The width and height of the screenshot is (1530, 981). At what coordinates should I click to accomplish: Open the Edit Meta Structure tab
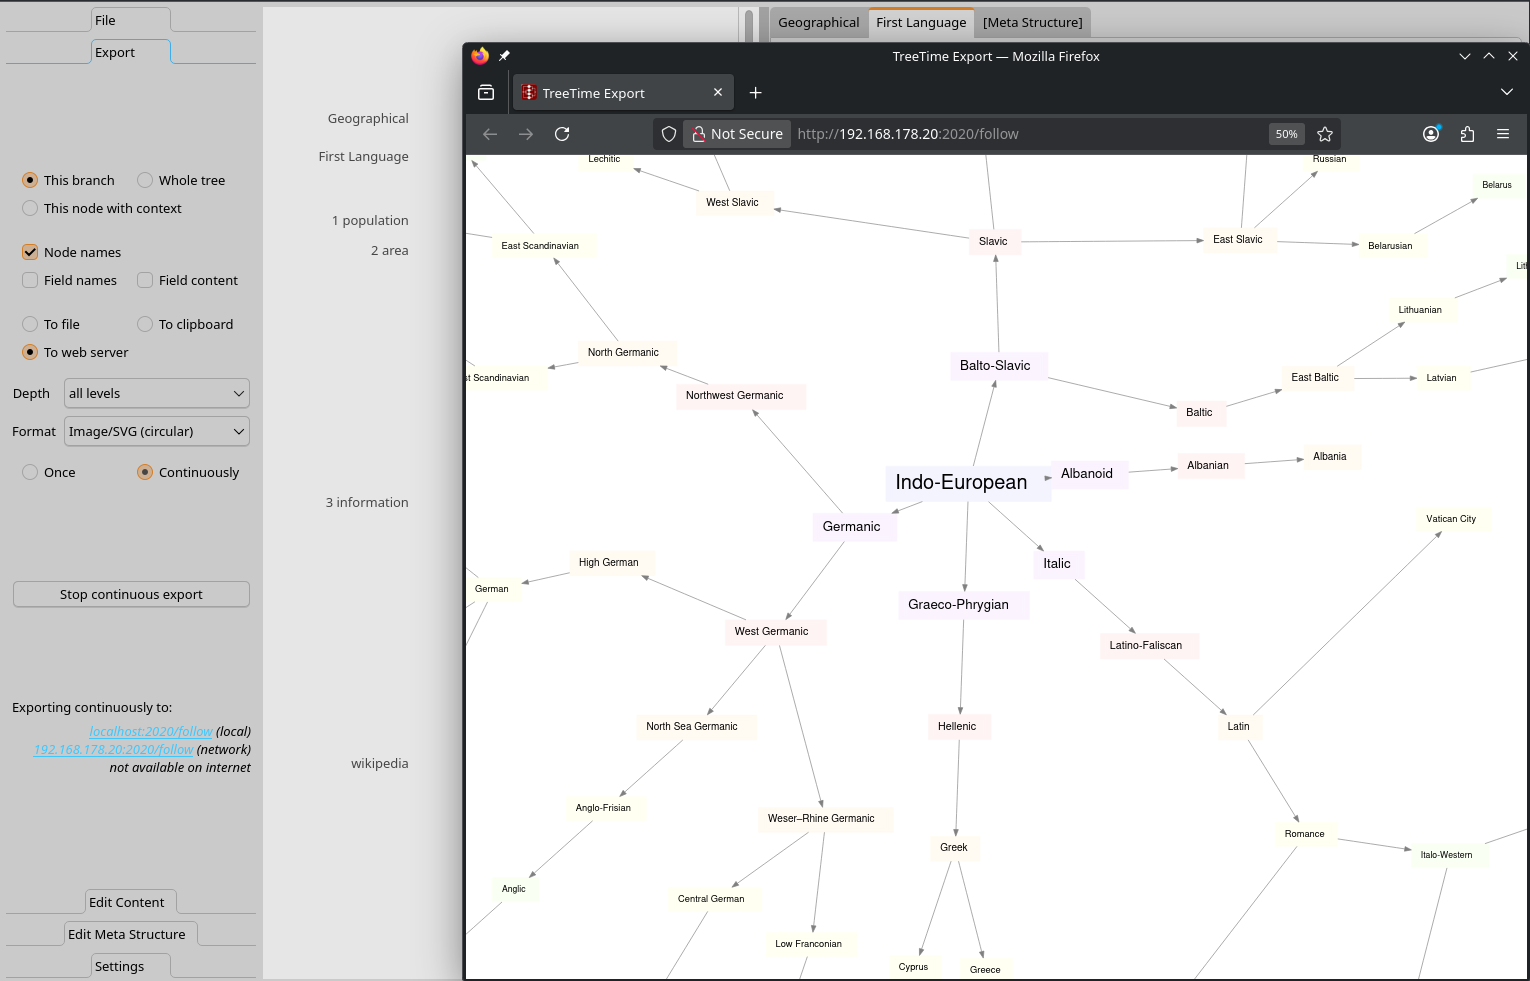point(126,935)
